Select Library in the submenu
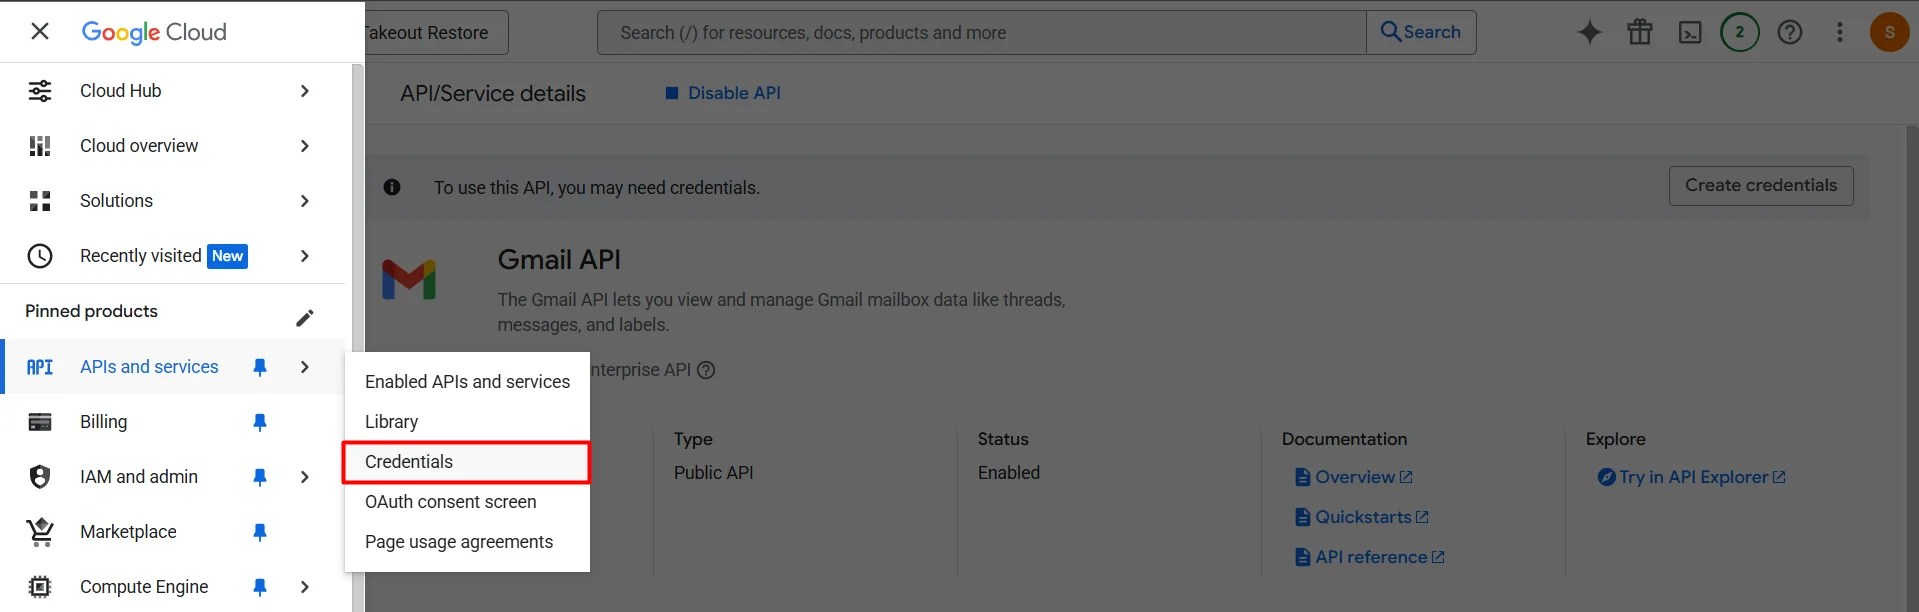Image resolution: width=1919 pixels, height=612 pixels. (x=467, y=422)
